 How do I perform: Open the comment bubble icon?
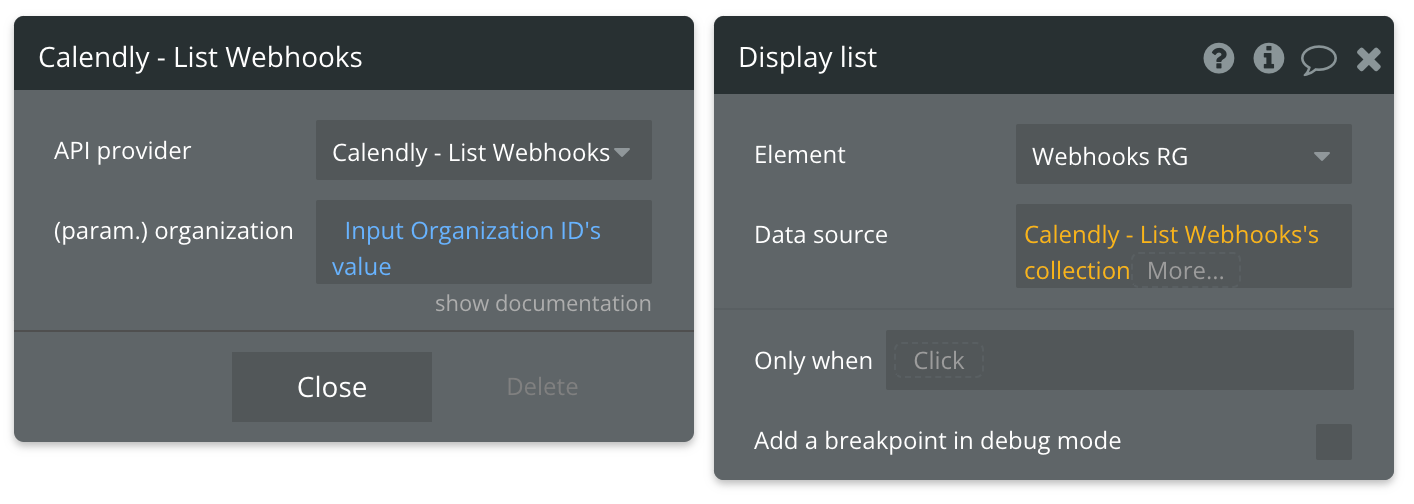point(1319,60)
